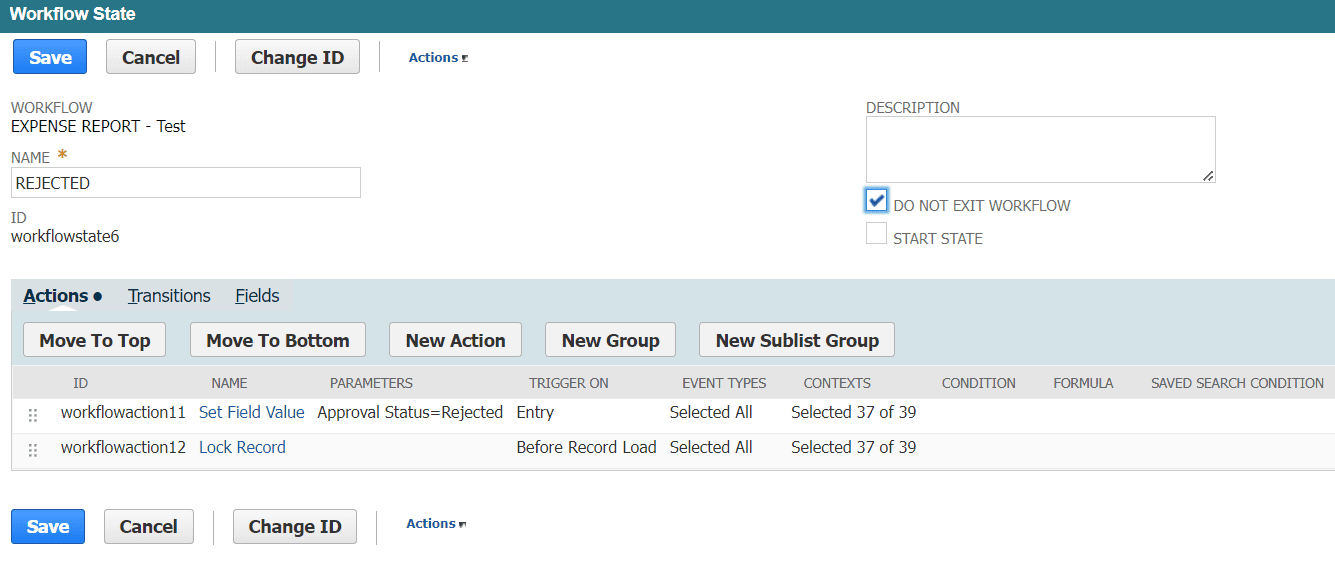Click Selected 37 of 39 in workflowaction12 row
1335x566 pixels.
pyautogui.click(x=853, y=447)
